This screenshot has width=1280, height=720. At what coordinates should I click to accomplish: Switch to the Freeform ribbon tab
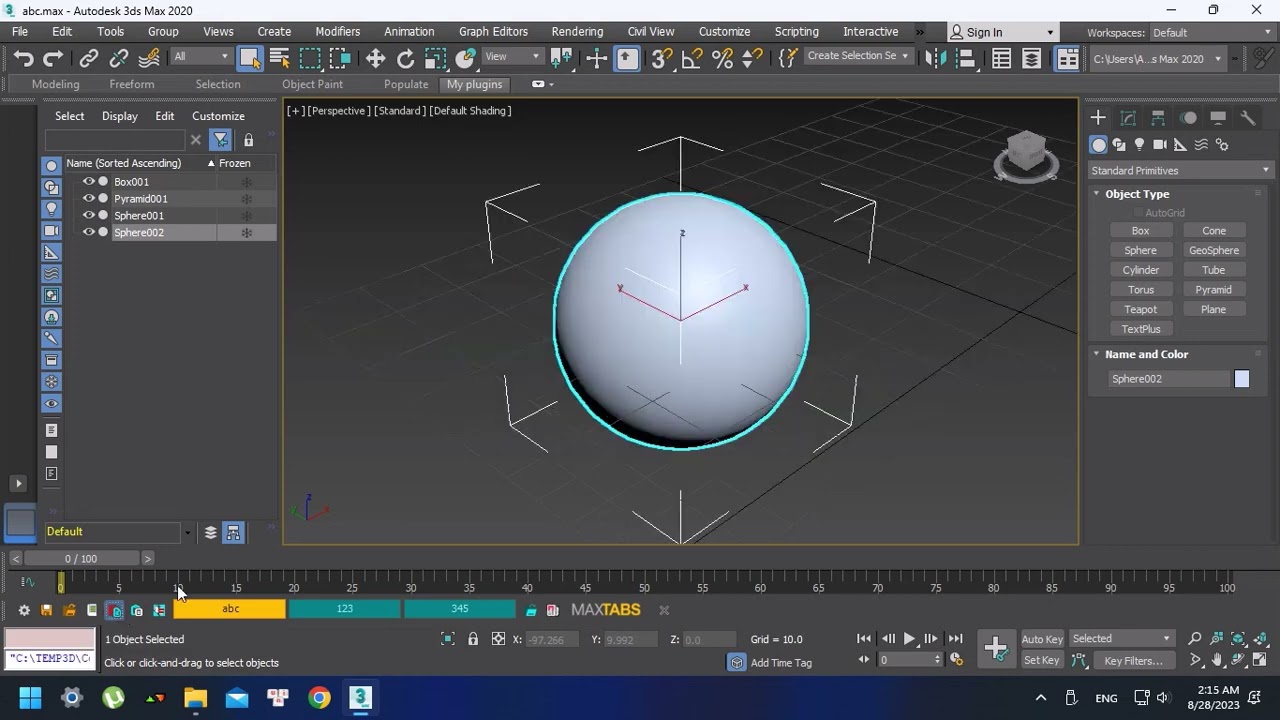coord(132,85)
